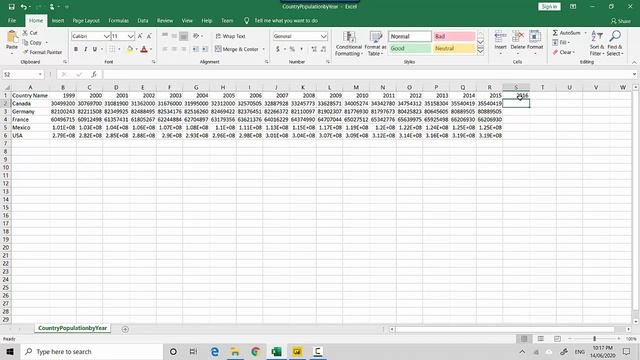Open the fill color dropdown arrow
The height and width of the screenshot is (360, 640).
pyautogui.click(x=136, y=49)
